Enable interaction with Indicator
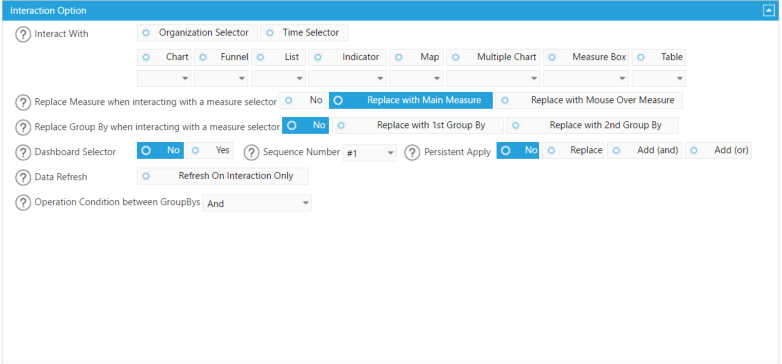Viewport: 782px width, 364px height. [x=347, y=57]
